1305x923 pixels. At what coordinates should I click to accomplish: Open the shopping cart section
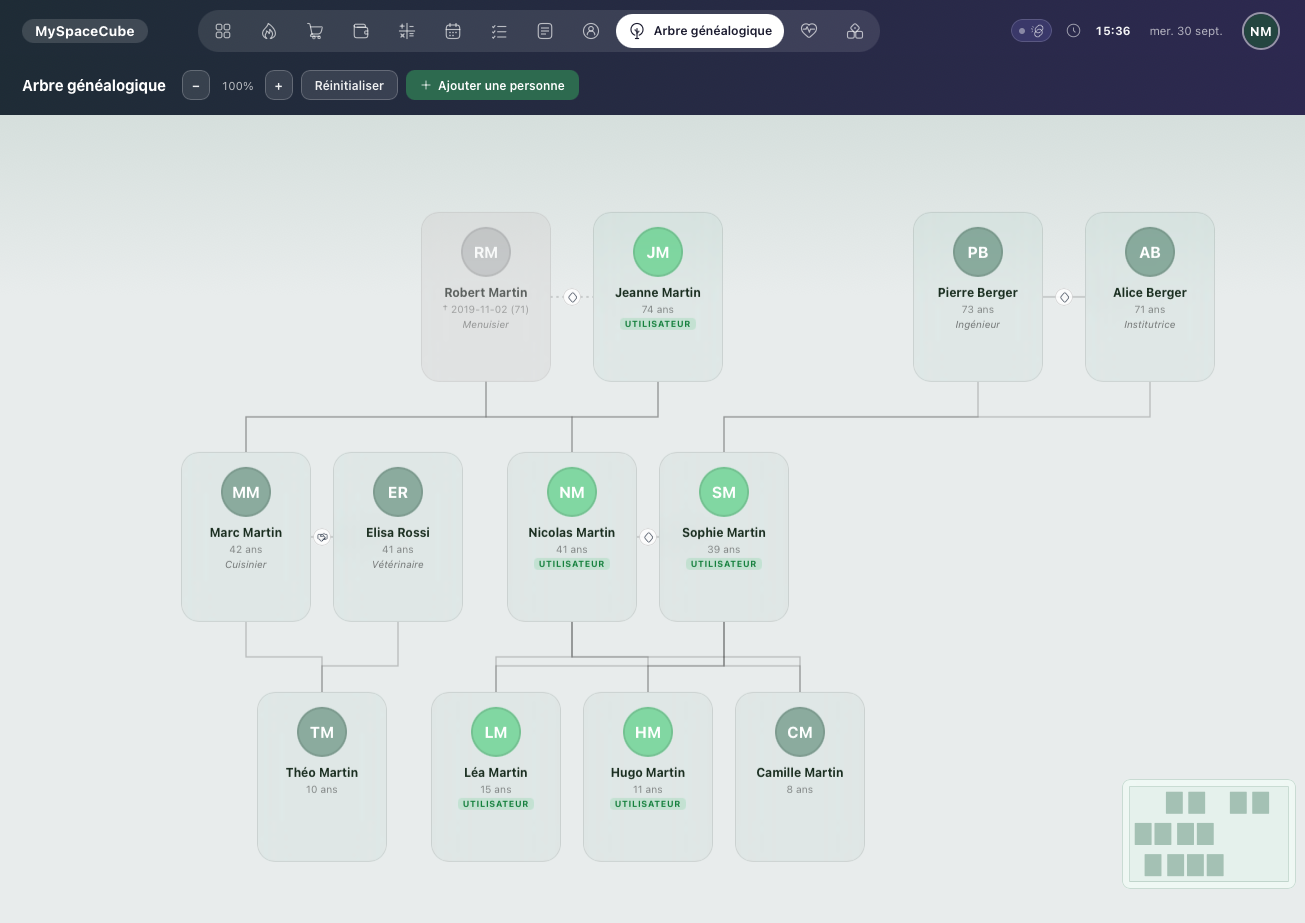click(315, 31)
